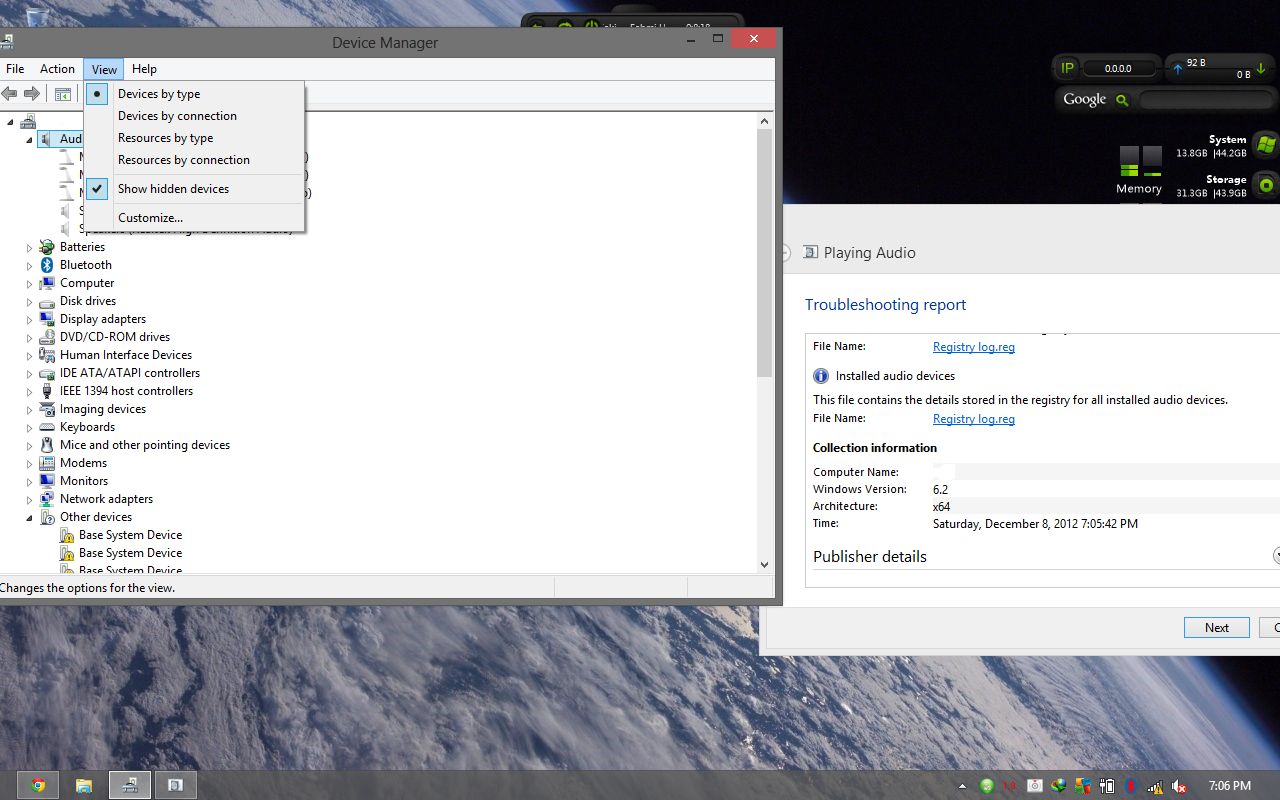Viewport: 1280px width, 800px height.
Task: Click the green Windows System drive icon
Action: tap(1266, 145)
